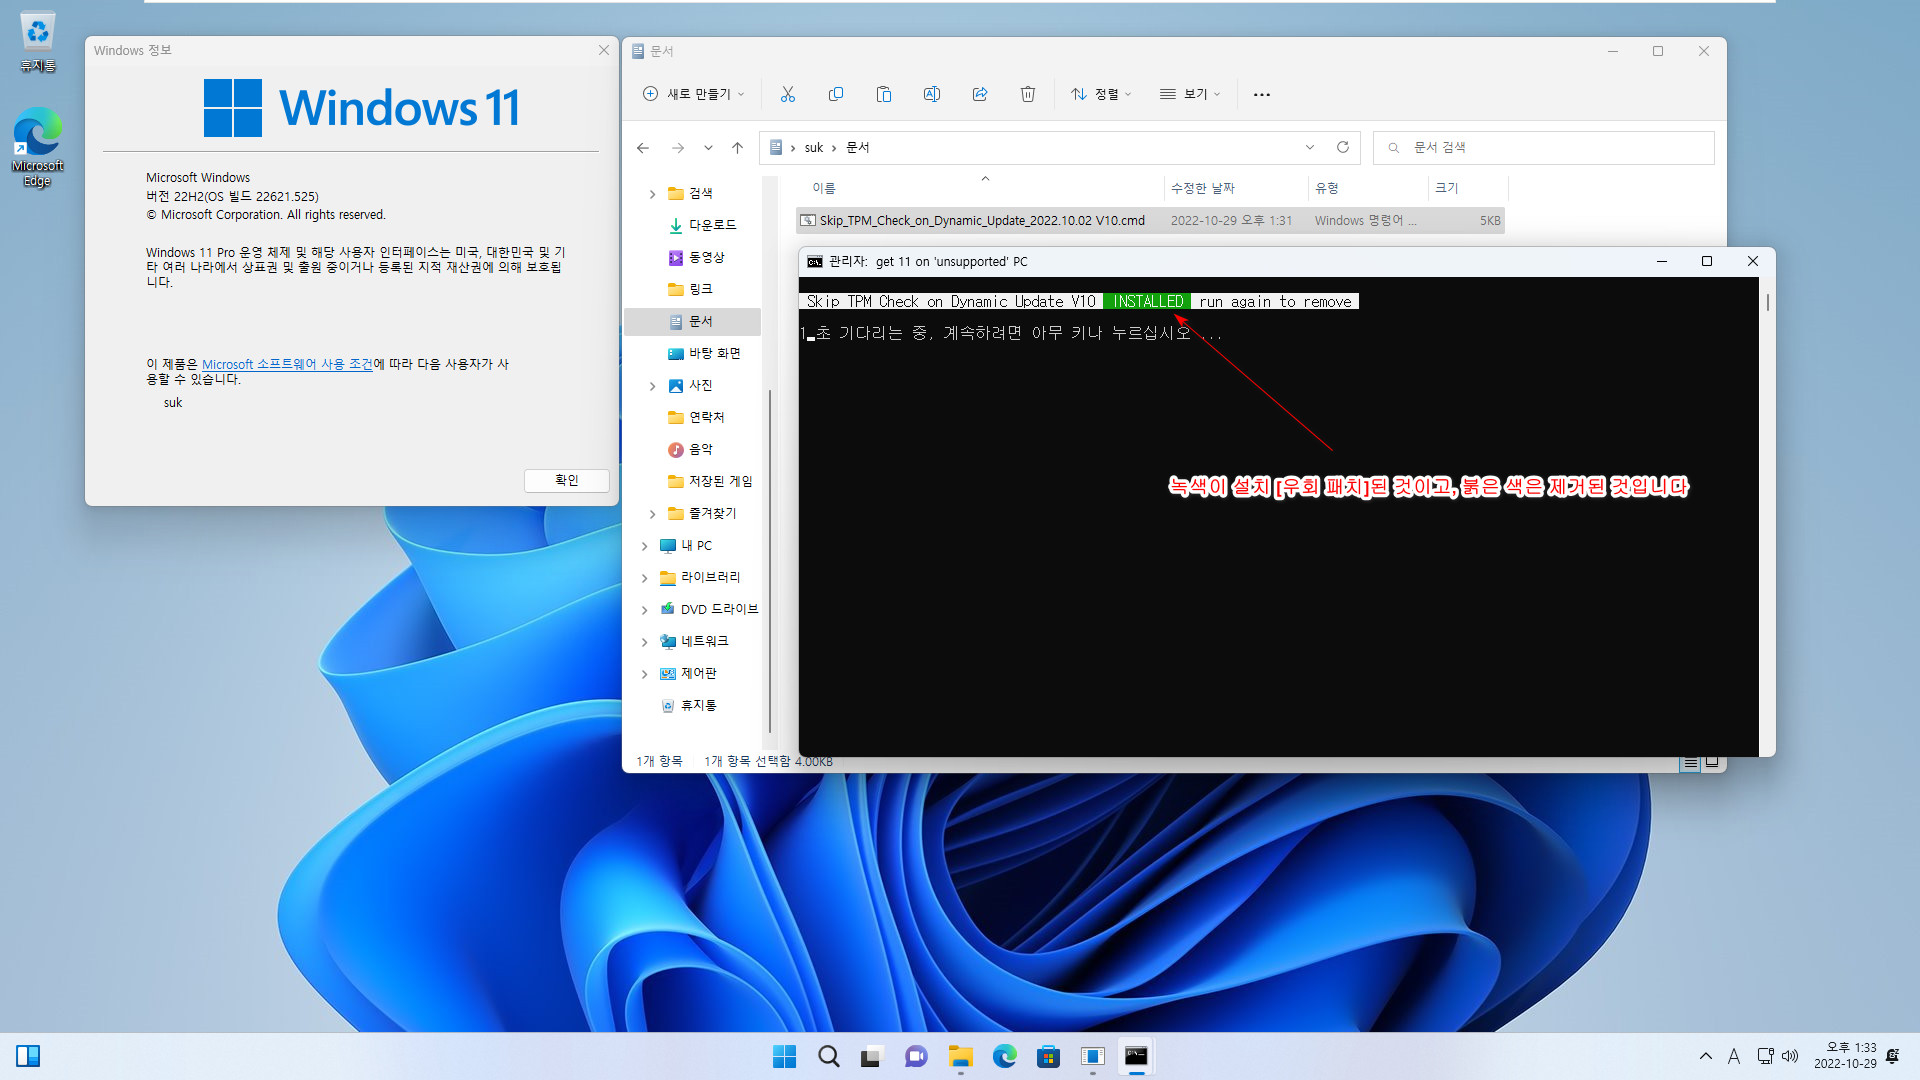Image resolution: width=1920 pixels, height=1080 pixels.
Task: Expand the 네트워크 node
Action: pos(645,642)
